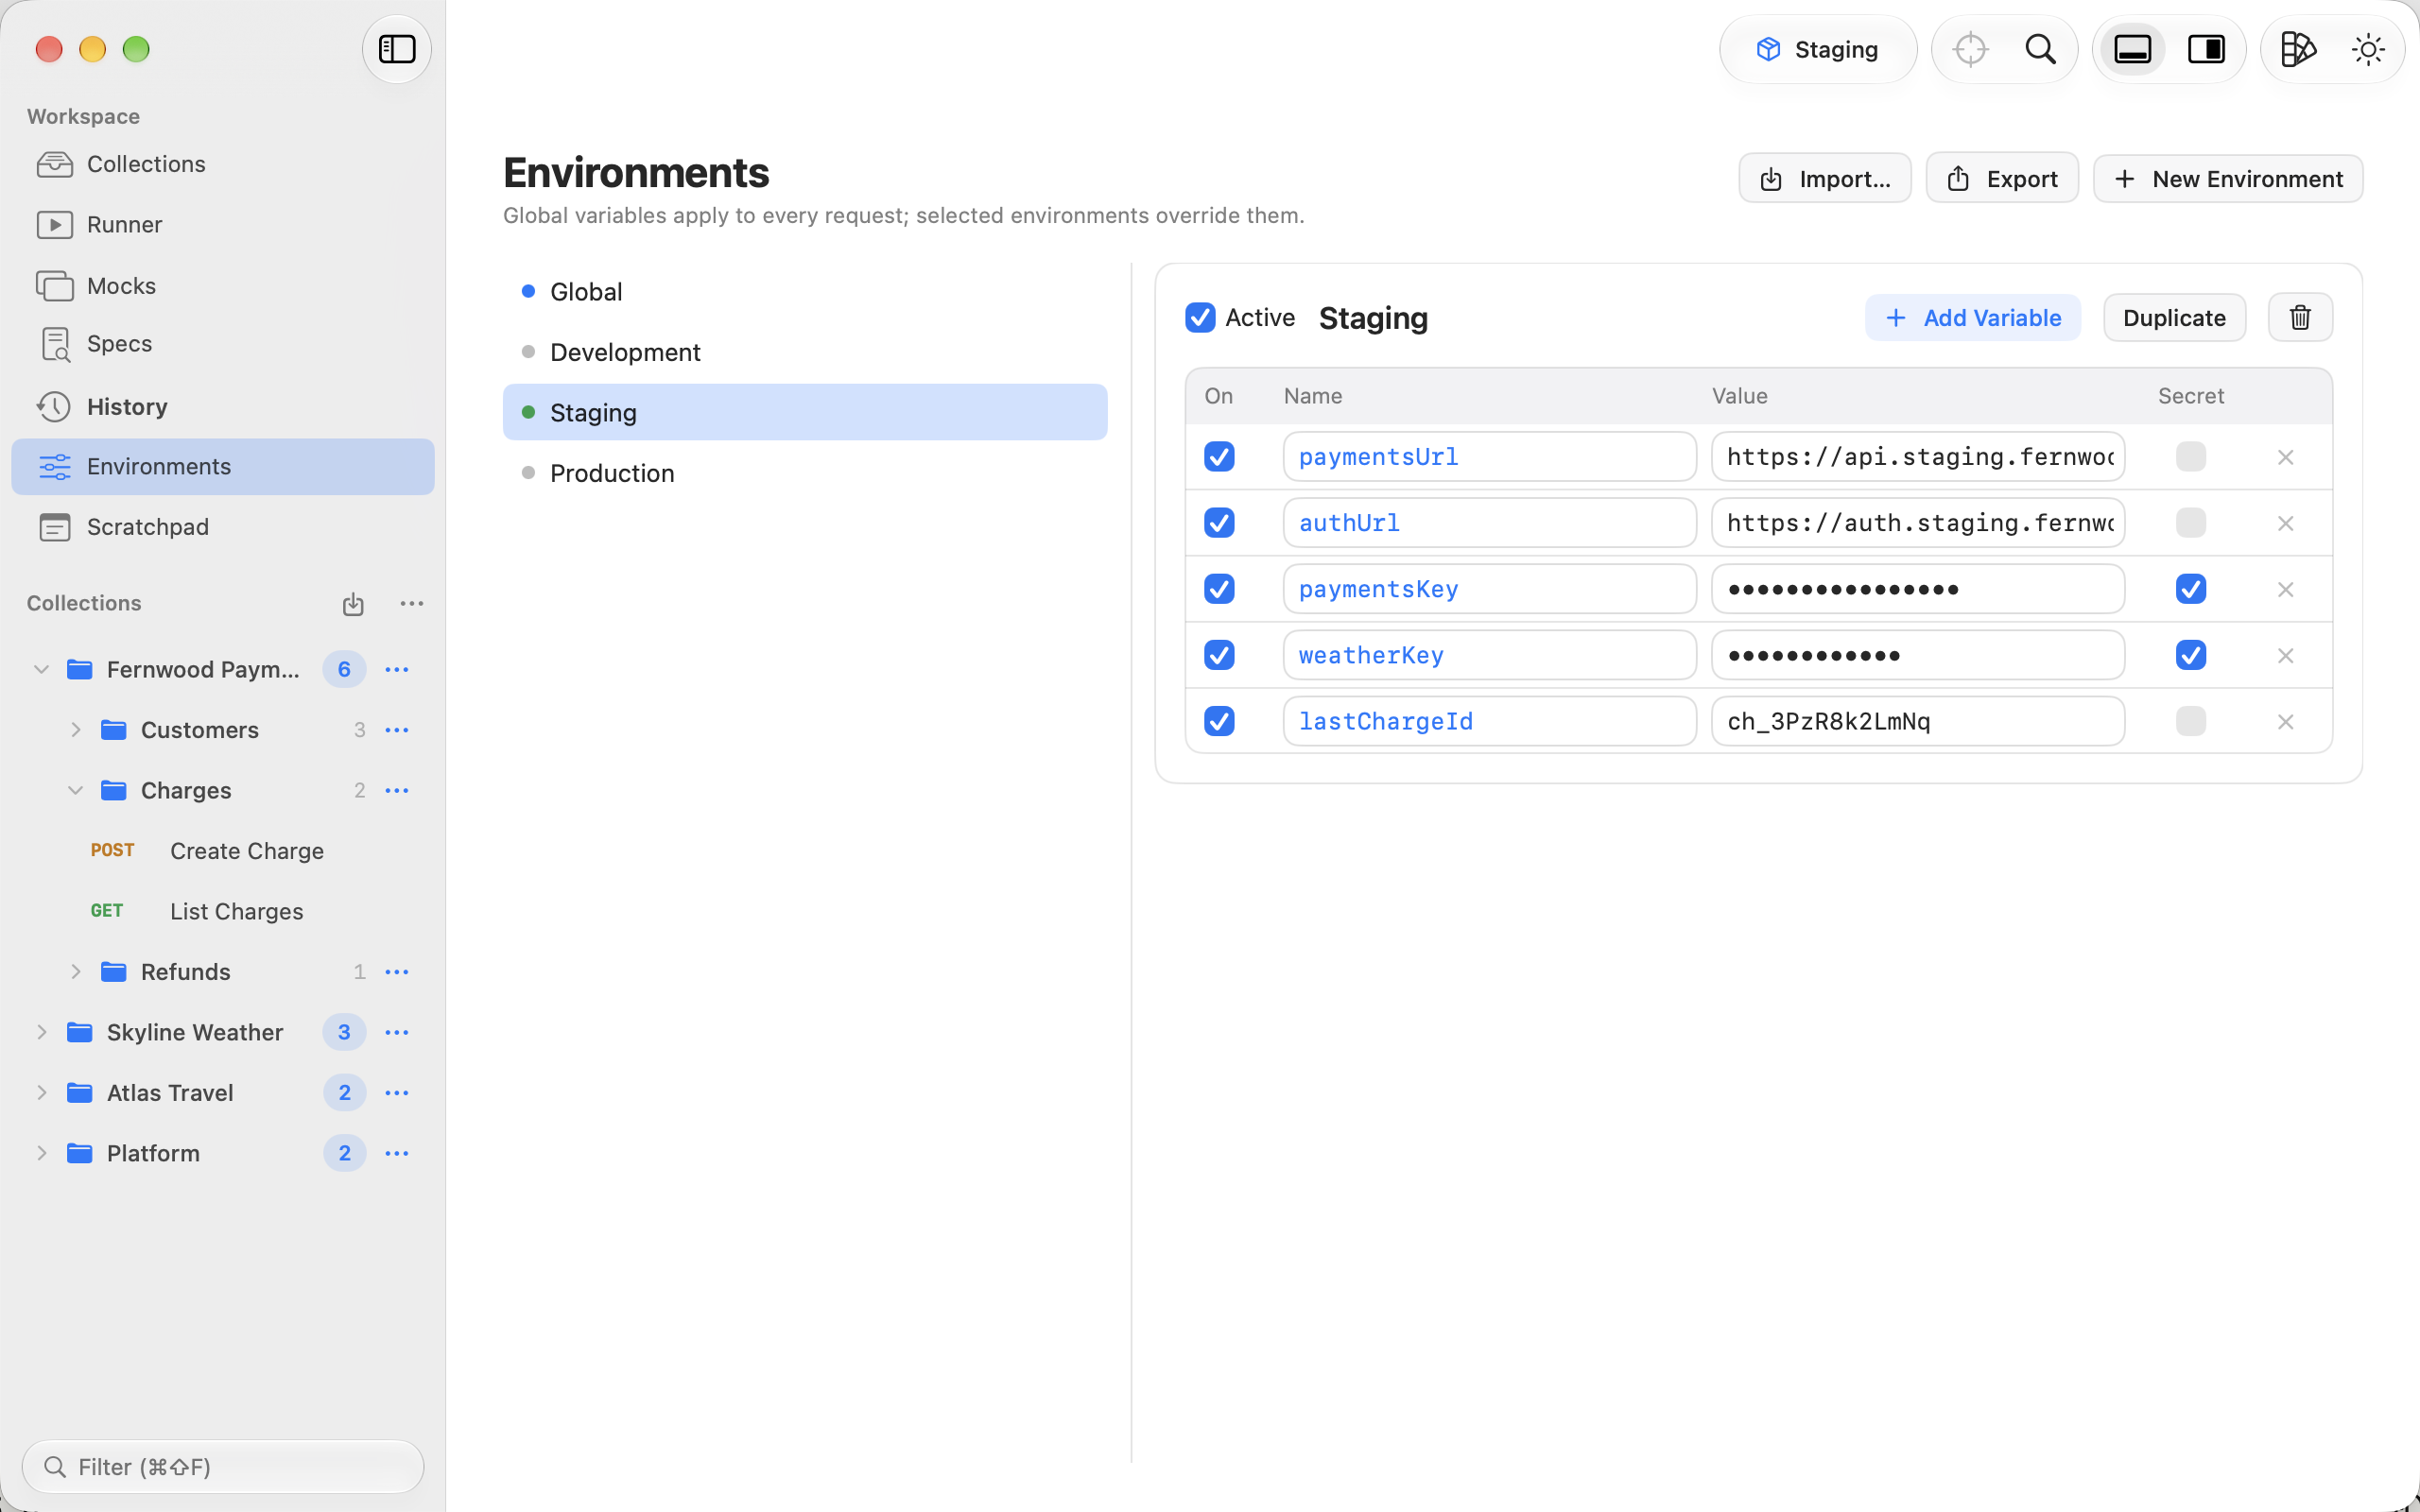
Task: Toggle the right panel layout icon
Action: (2206, 49)
